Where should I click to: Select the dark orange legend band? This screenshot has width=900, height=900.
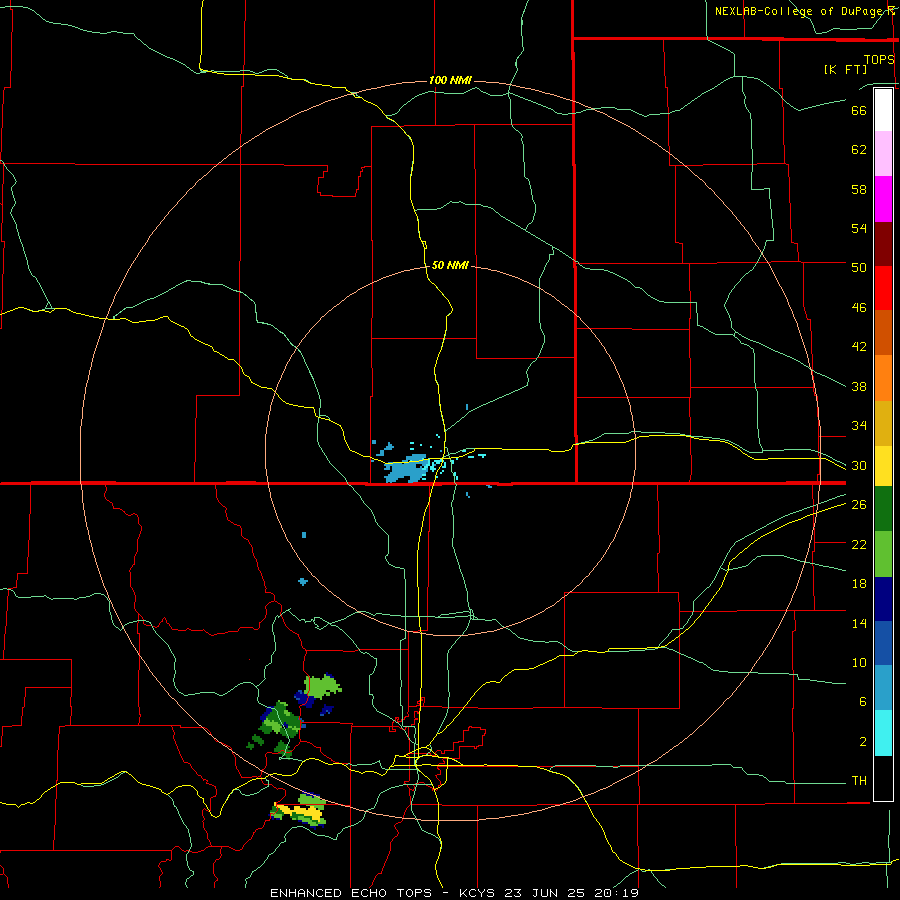pos(883,332)
